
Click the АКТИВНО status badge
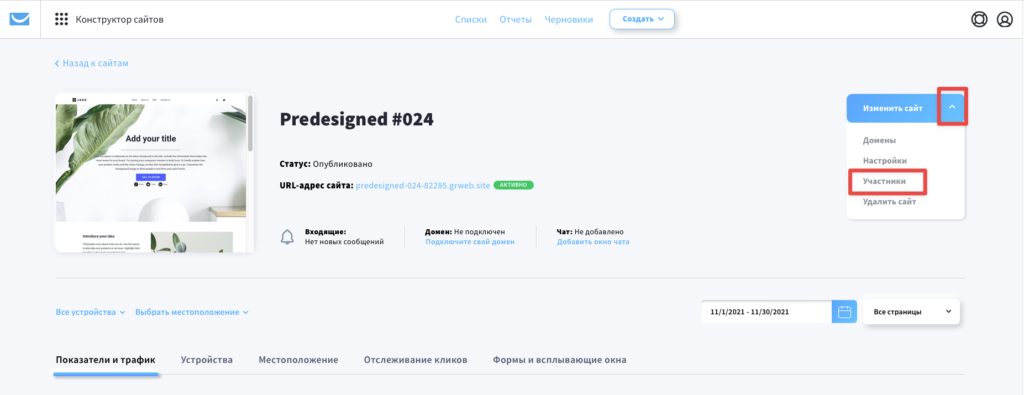(x=513, y=185)
